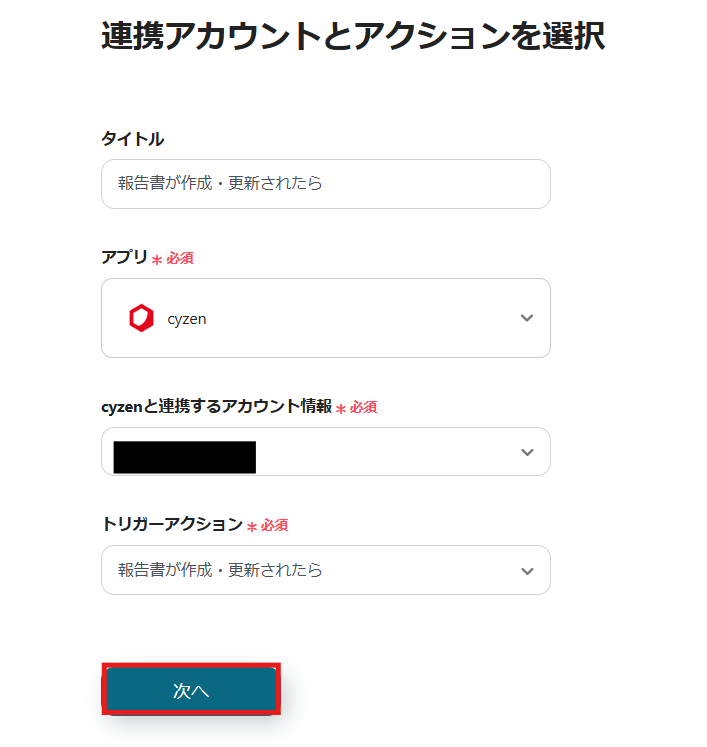The image size is (707, 747).
Task: Click the red cyzen app logo
Action: point(141,318)
